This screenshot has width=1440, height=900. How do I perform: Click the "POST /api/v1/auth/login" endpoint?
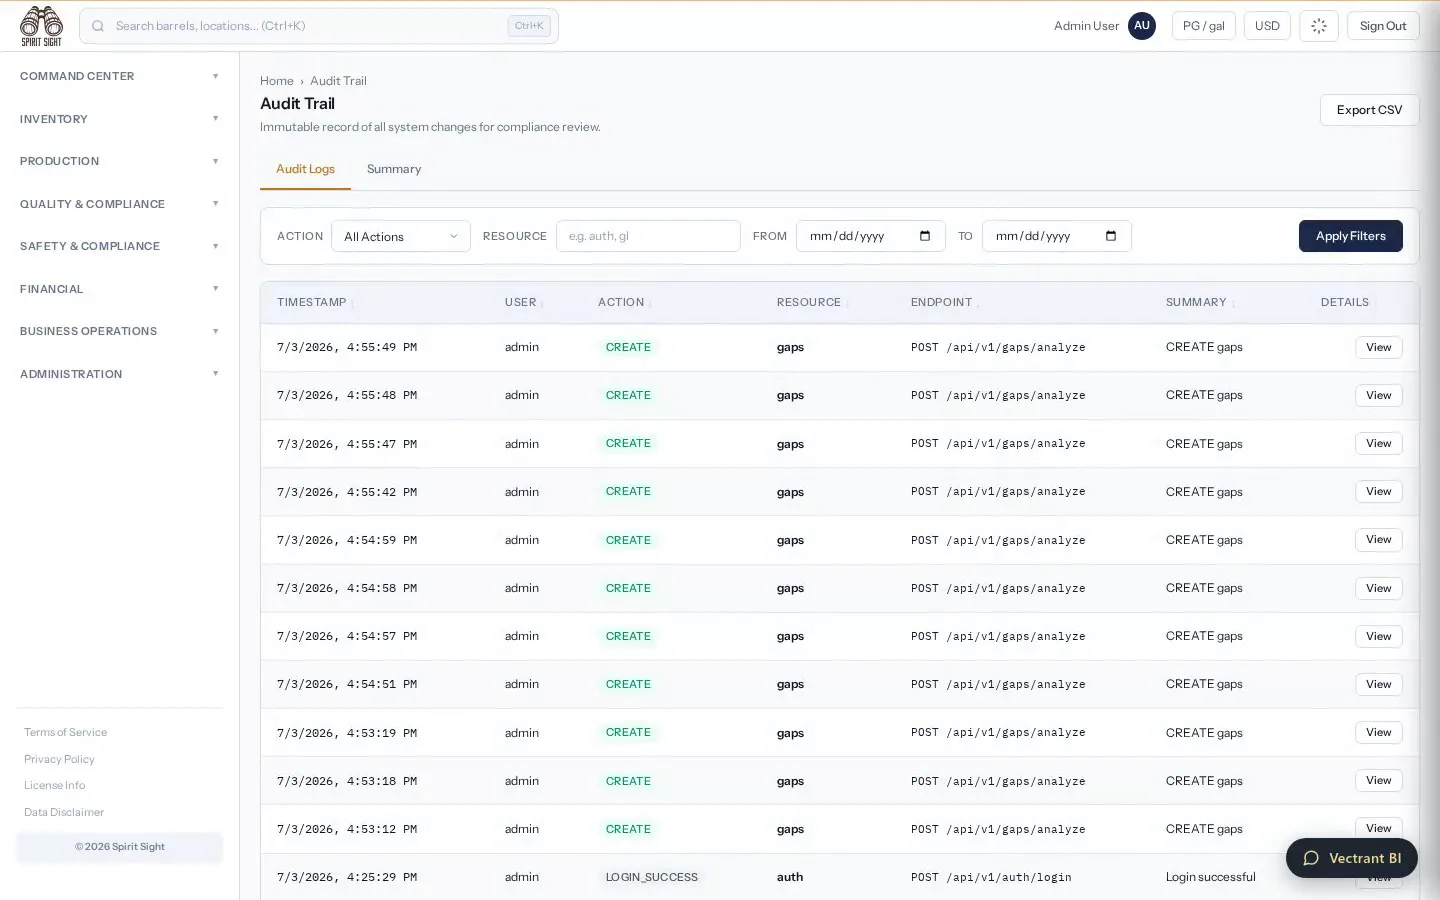pos(991,877)
